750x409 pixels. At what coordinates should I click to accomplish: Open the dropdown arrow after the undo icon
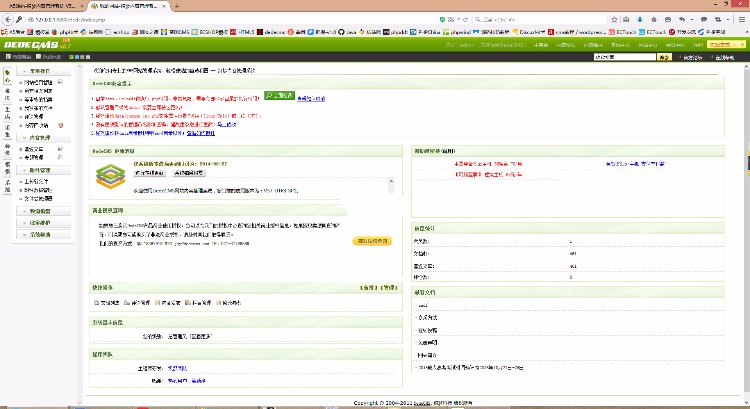point(692,20)
